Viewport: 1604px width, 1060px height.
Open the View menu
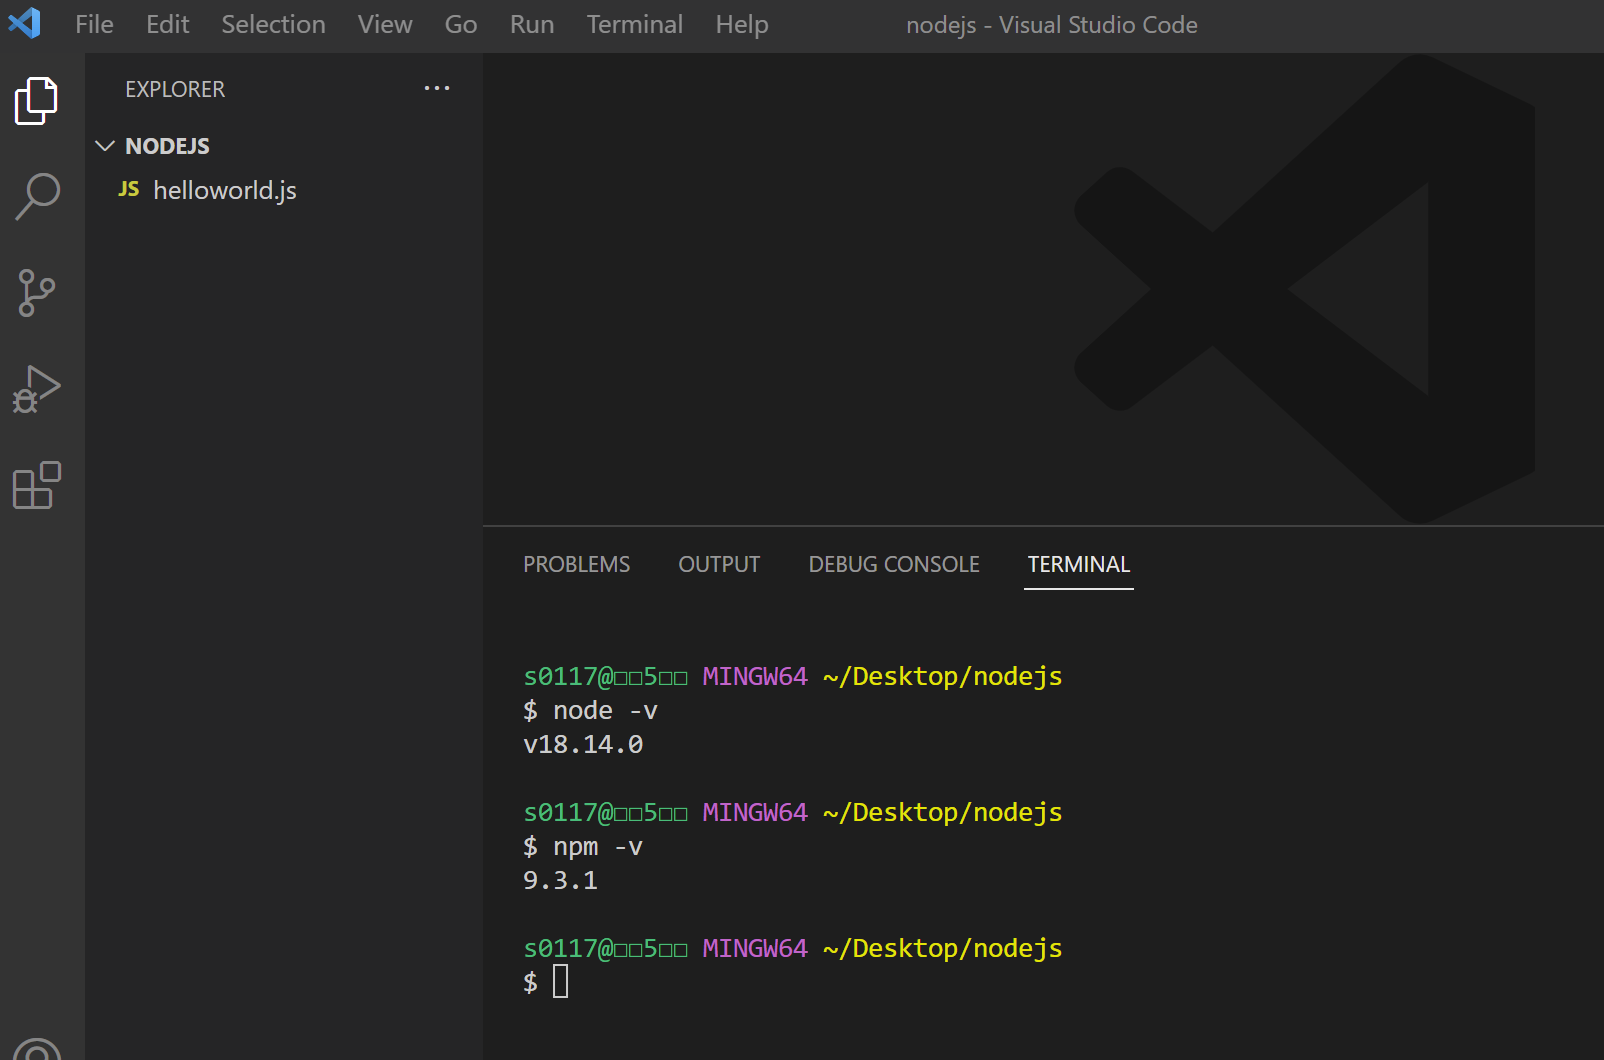click(x=385, y=24)
